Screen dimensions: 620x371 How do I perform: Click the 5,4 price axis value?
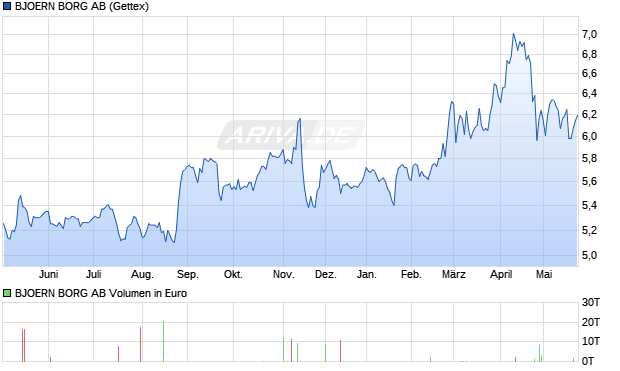589,205
